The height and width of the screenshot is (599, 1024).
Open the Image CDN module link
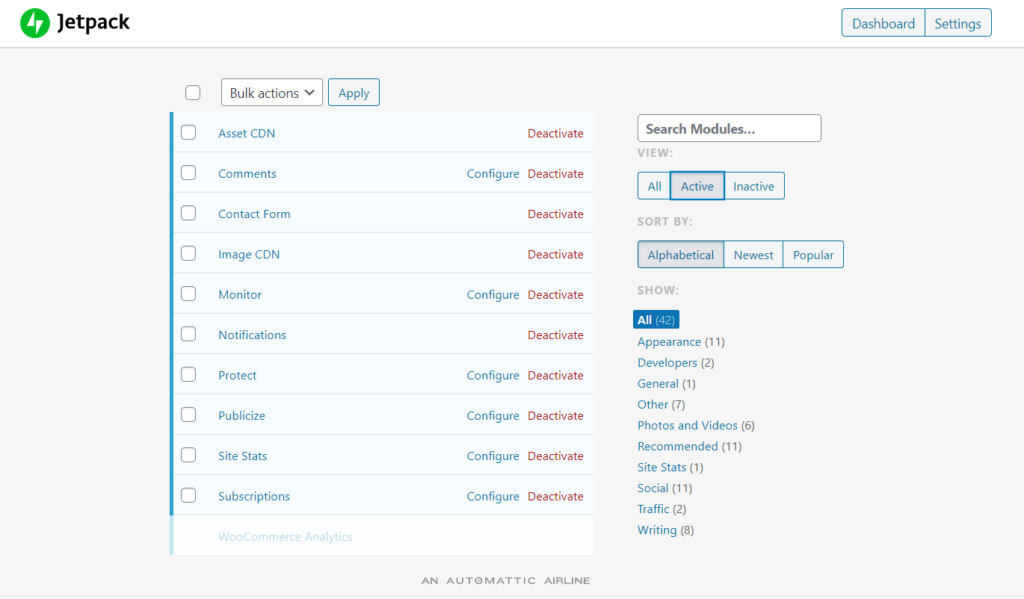coord(249,255)
